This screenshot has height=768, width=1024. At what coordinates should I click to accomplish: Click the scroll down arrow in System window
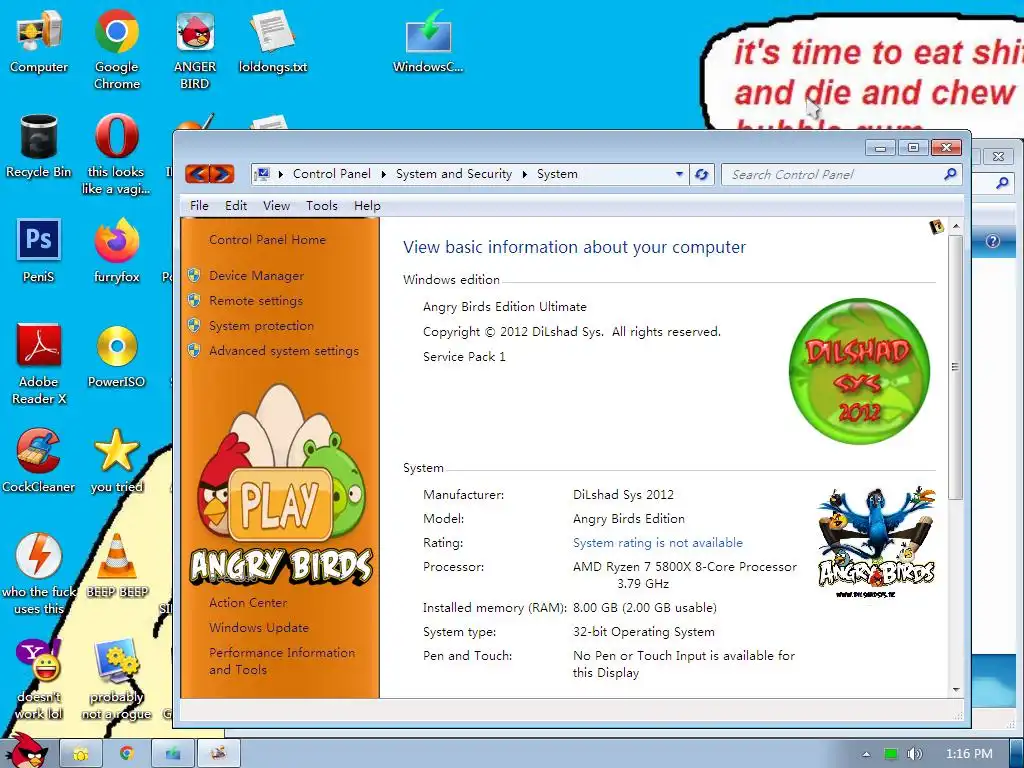(x=956, y=690)
